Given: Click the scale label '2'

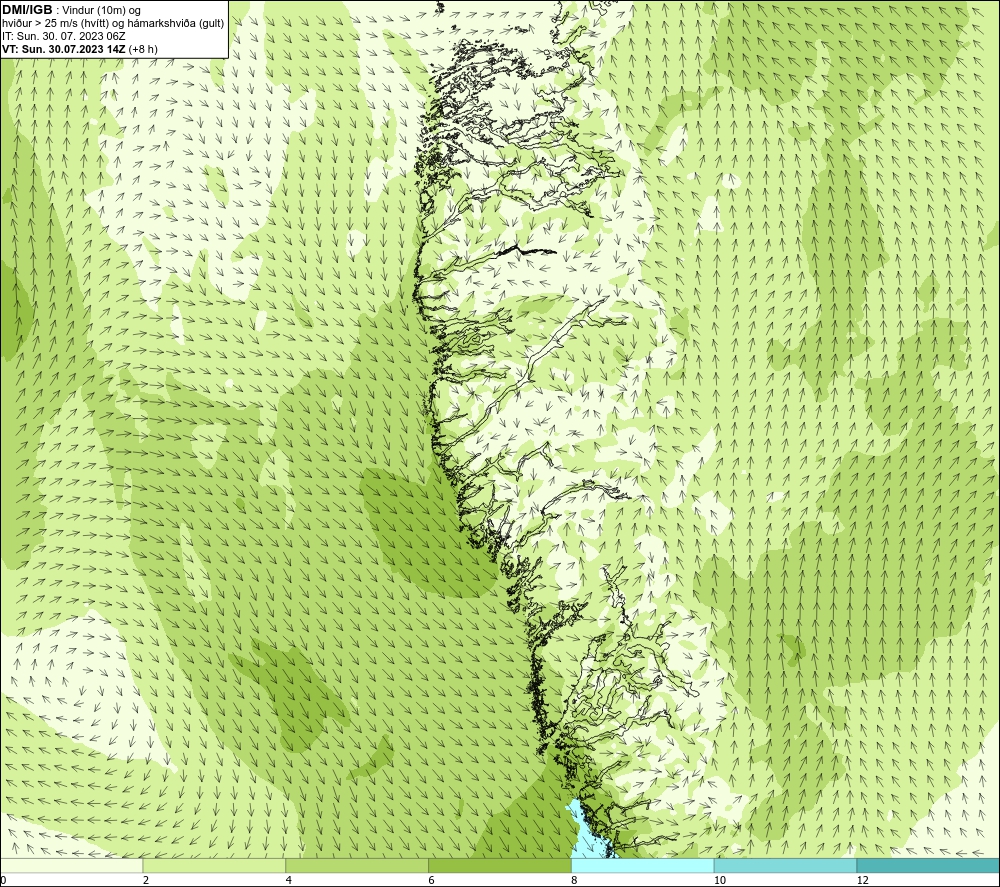Looking at the screenshot, I should point(146,880).
